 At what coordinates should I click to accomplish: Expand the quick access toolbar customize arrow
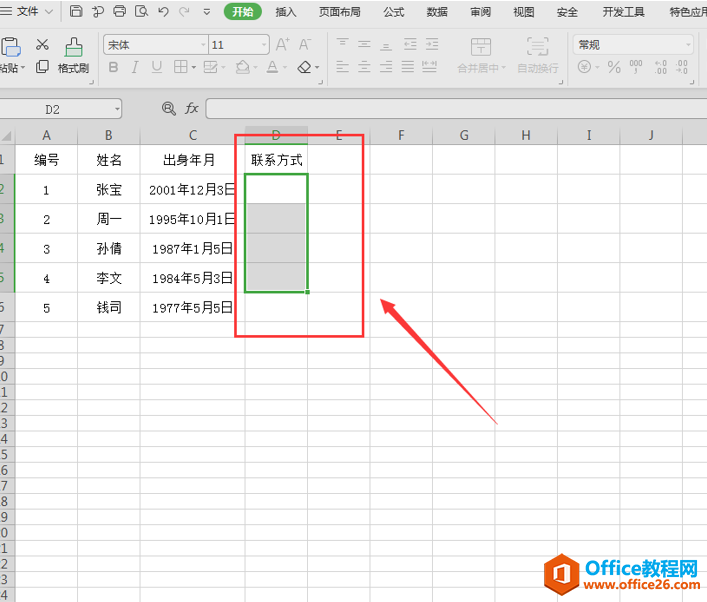tap(207, 12)
